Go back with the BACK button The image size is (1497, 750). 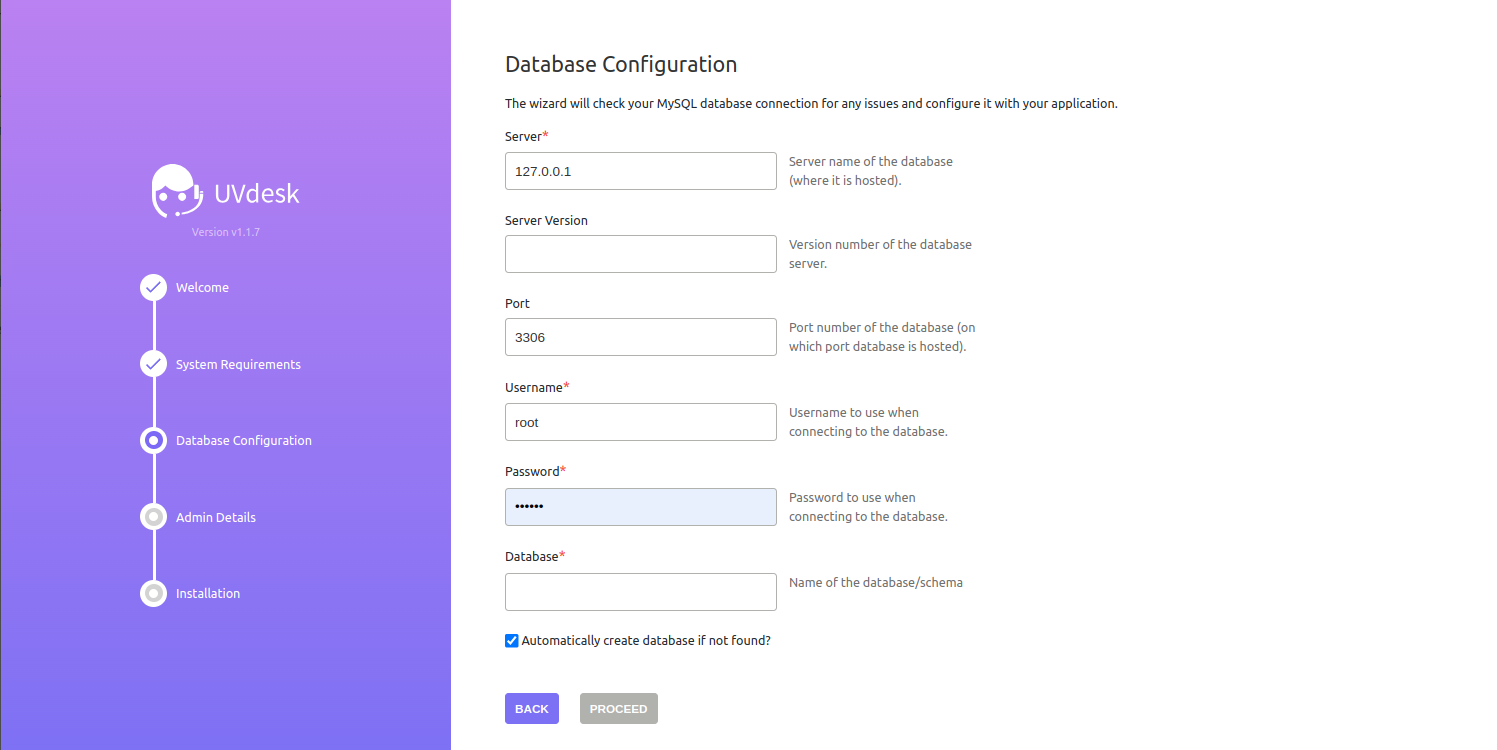[x=532, y=708]
